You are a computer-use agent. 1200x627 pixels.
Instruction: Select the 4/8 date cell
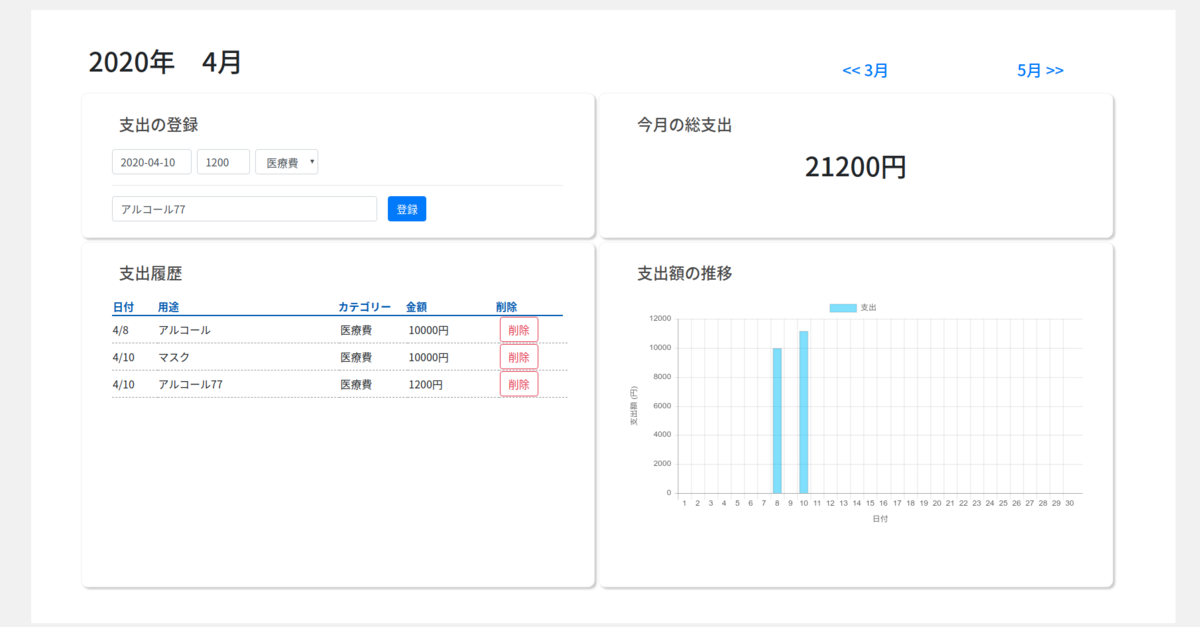121,330
